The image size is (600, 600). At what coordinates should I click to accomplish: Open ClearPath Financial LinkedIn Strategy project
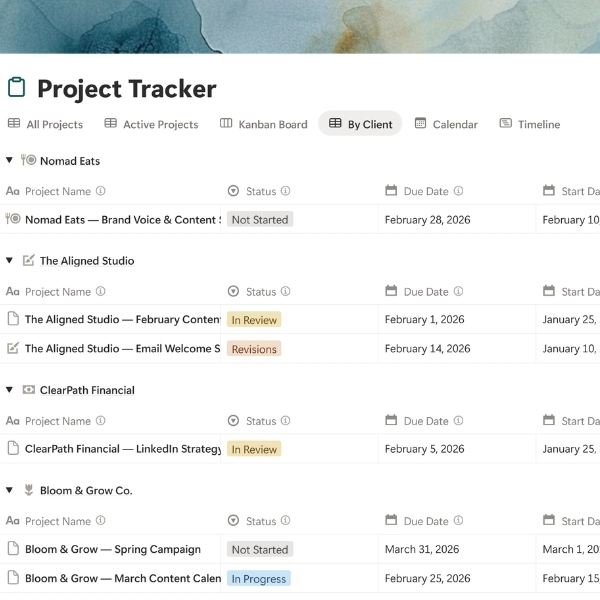[x=122, y=449]
